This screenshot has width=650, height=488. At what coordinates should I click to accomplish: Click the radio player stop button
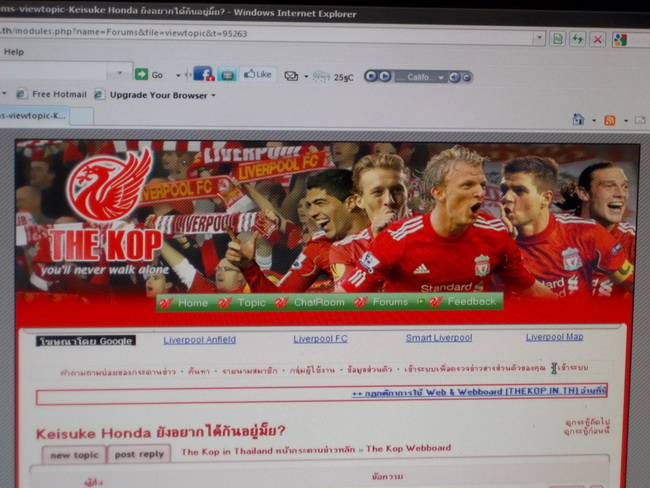(x=371, y=76)
